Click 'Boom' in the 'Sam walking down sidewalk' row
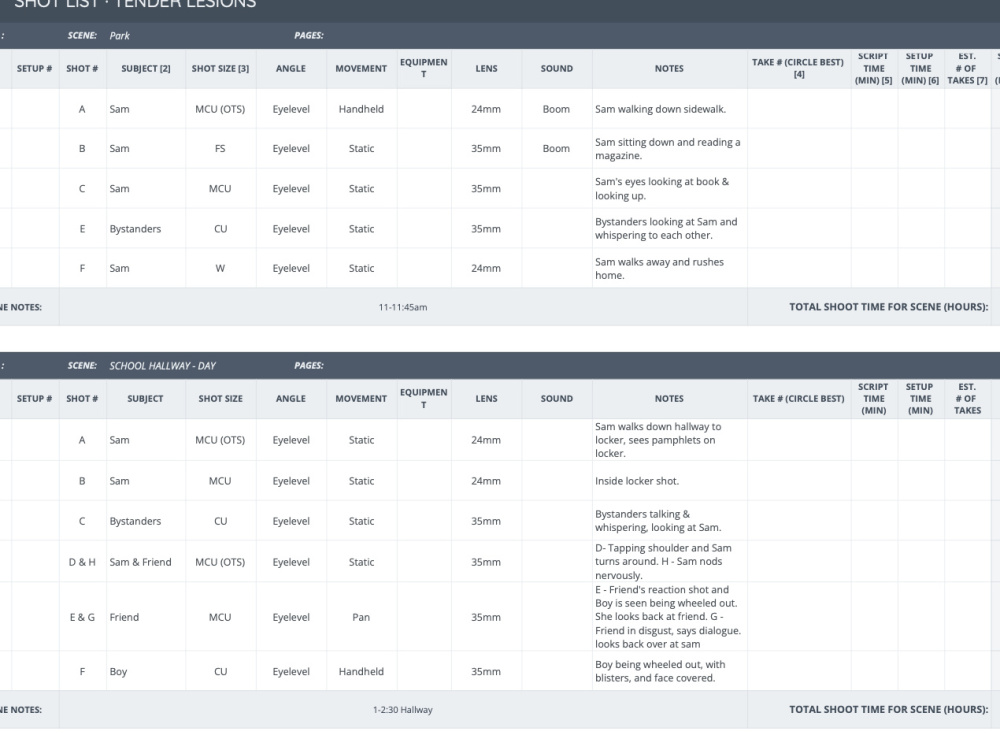 point(556,109)
